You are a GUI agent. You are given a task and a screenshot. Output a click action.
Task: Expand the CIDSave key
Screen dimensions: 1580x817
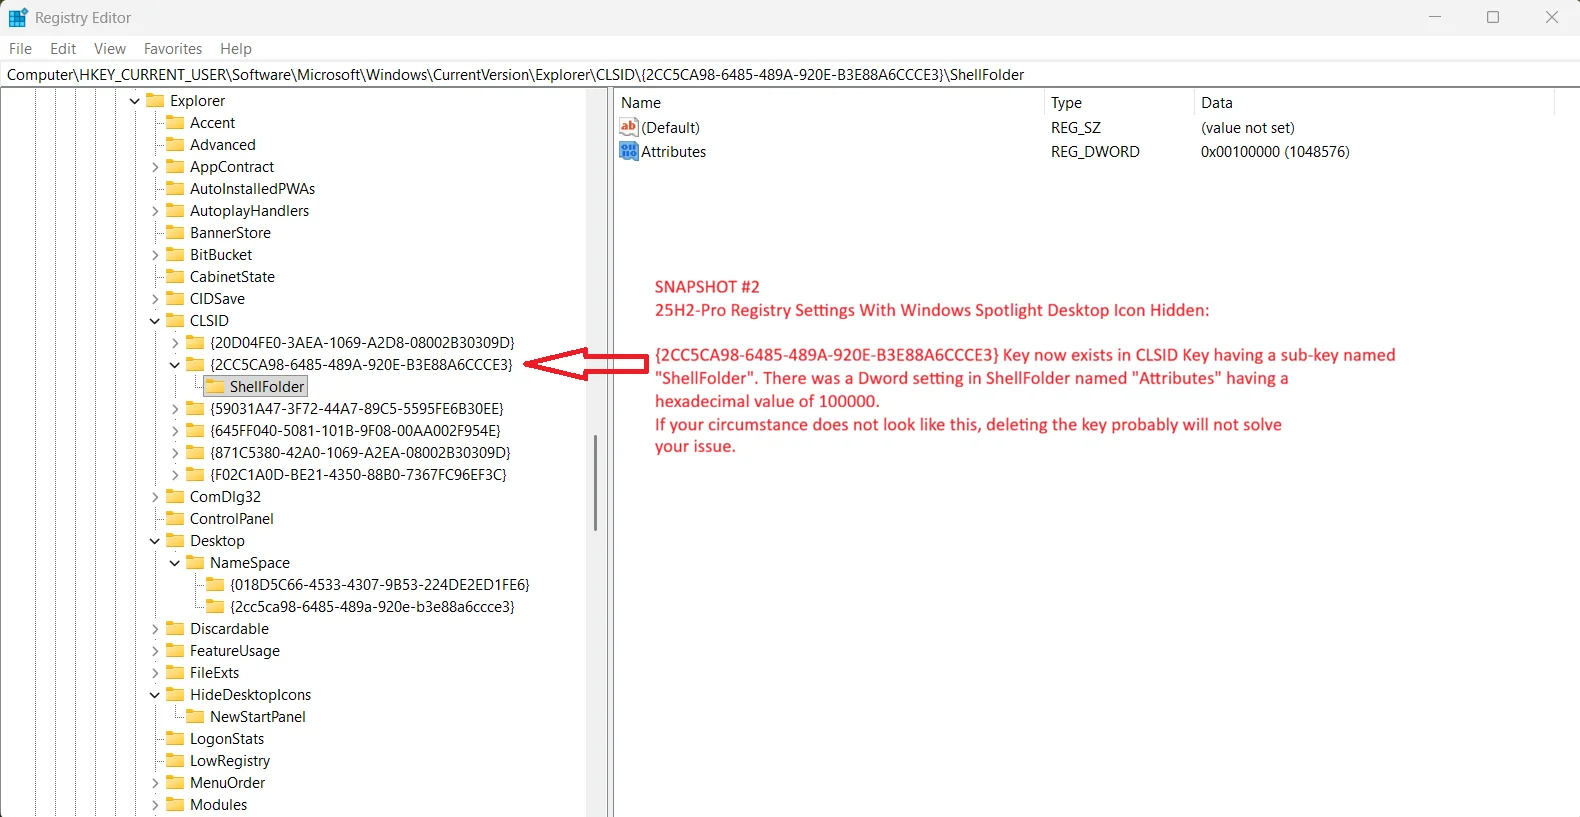tap(155, 299)
